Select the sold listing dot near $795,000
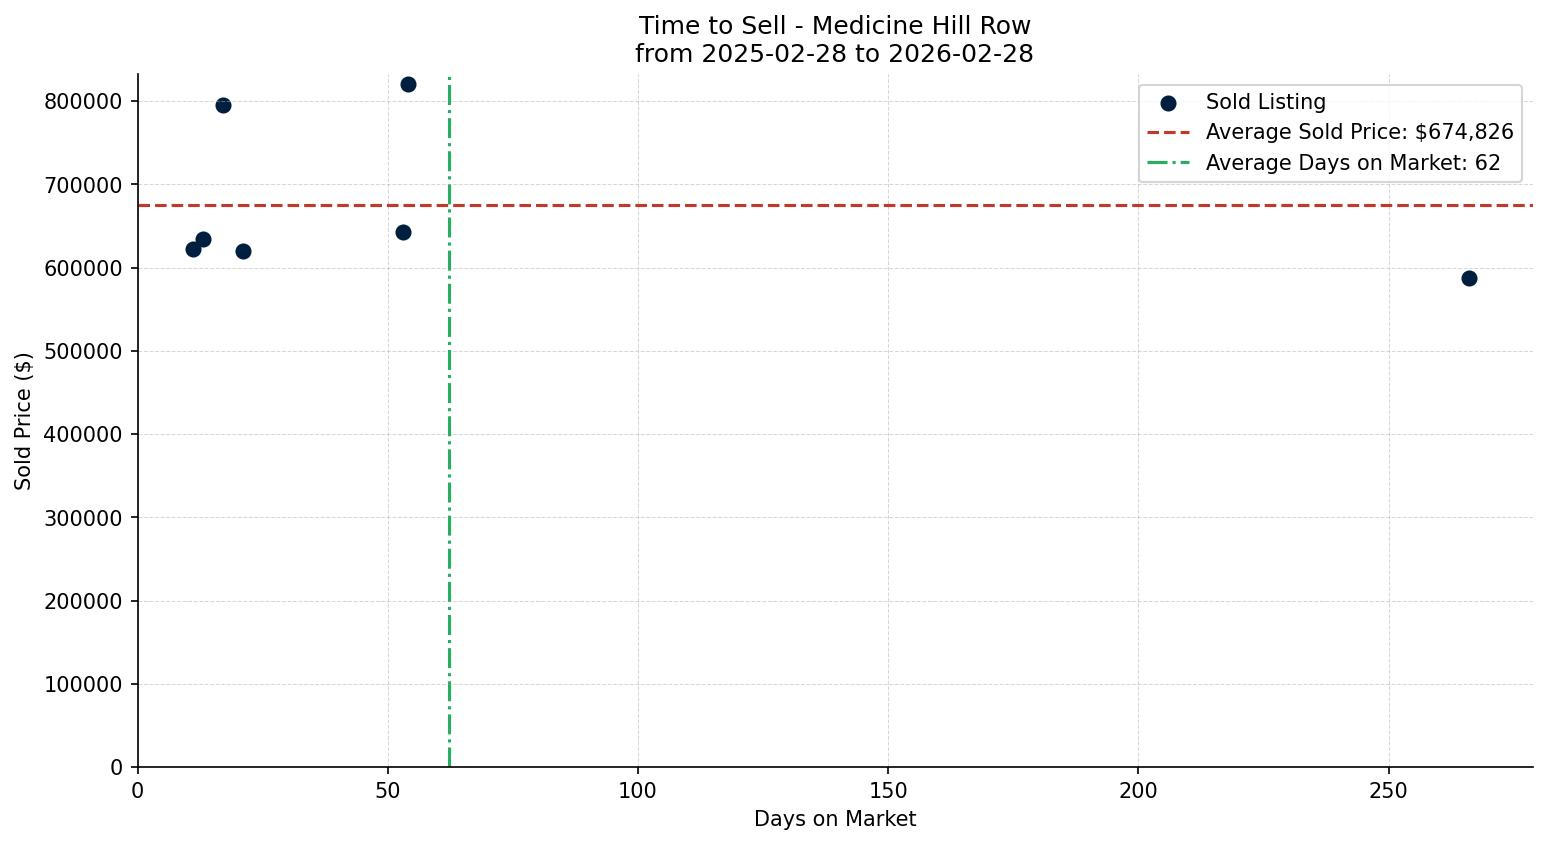Viewport: 1547px width, 845px height. [223, 105]
